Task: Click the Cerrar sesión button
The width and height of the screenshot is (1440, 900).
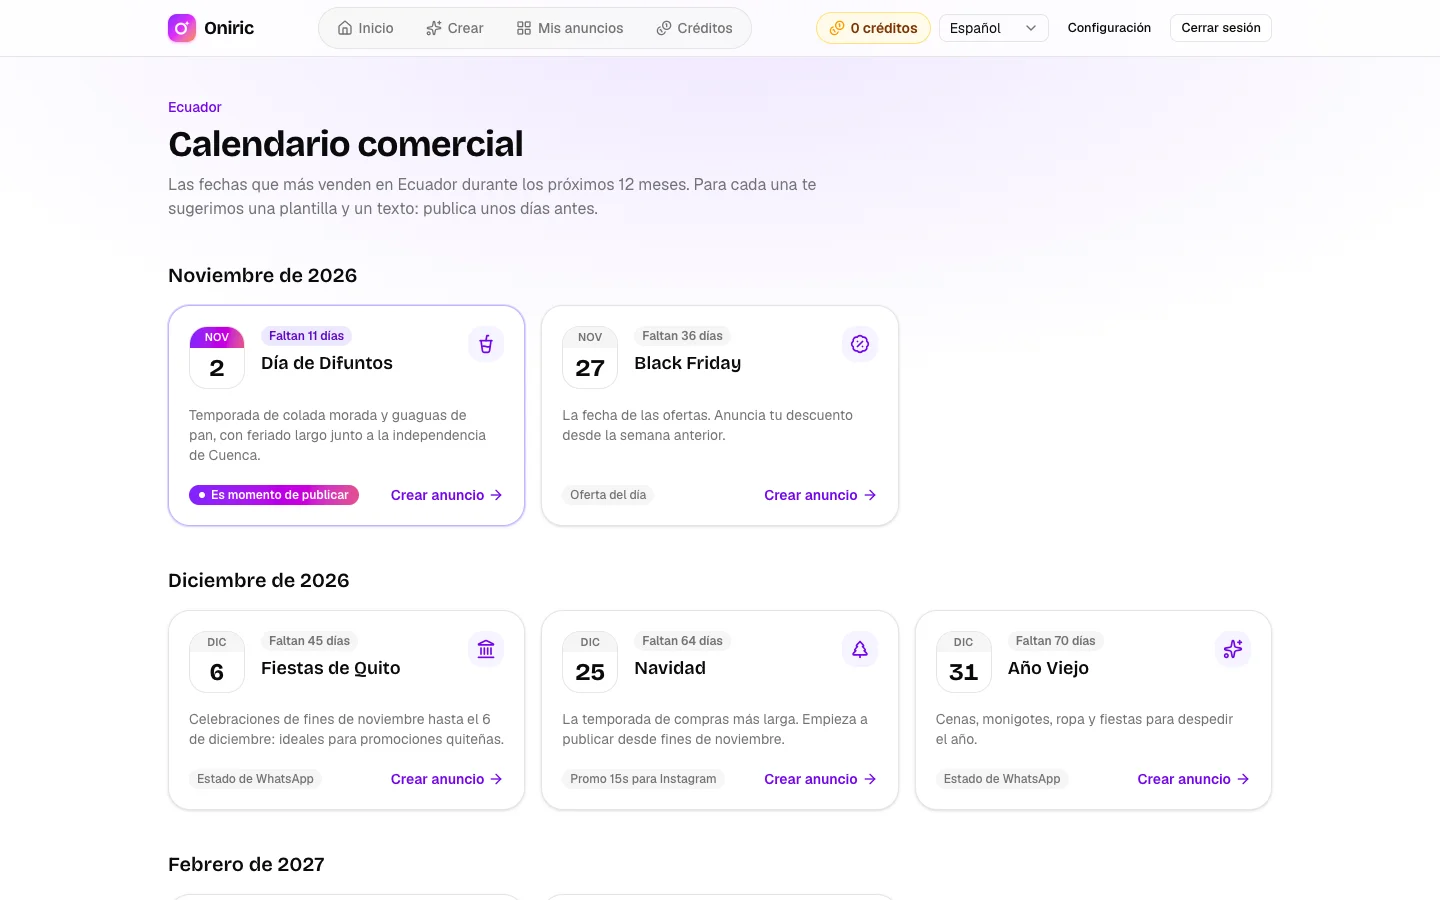Action: tap(1221, 28)
